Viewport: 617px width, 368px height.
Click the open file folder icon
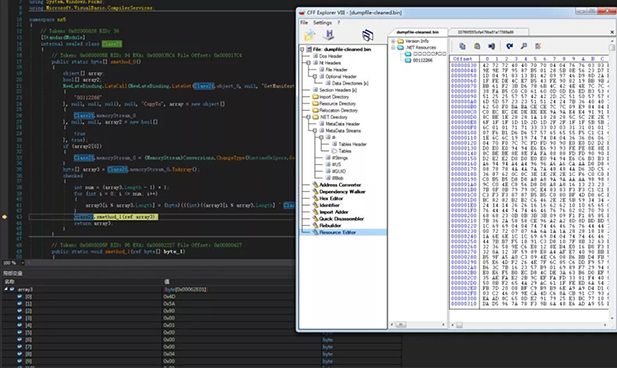(x=309, y=35)
